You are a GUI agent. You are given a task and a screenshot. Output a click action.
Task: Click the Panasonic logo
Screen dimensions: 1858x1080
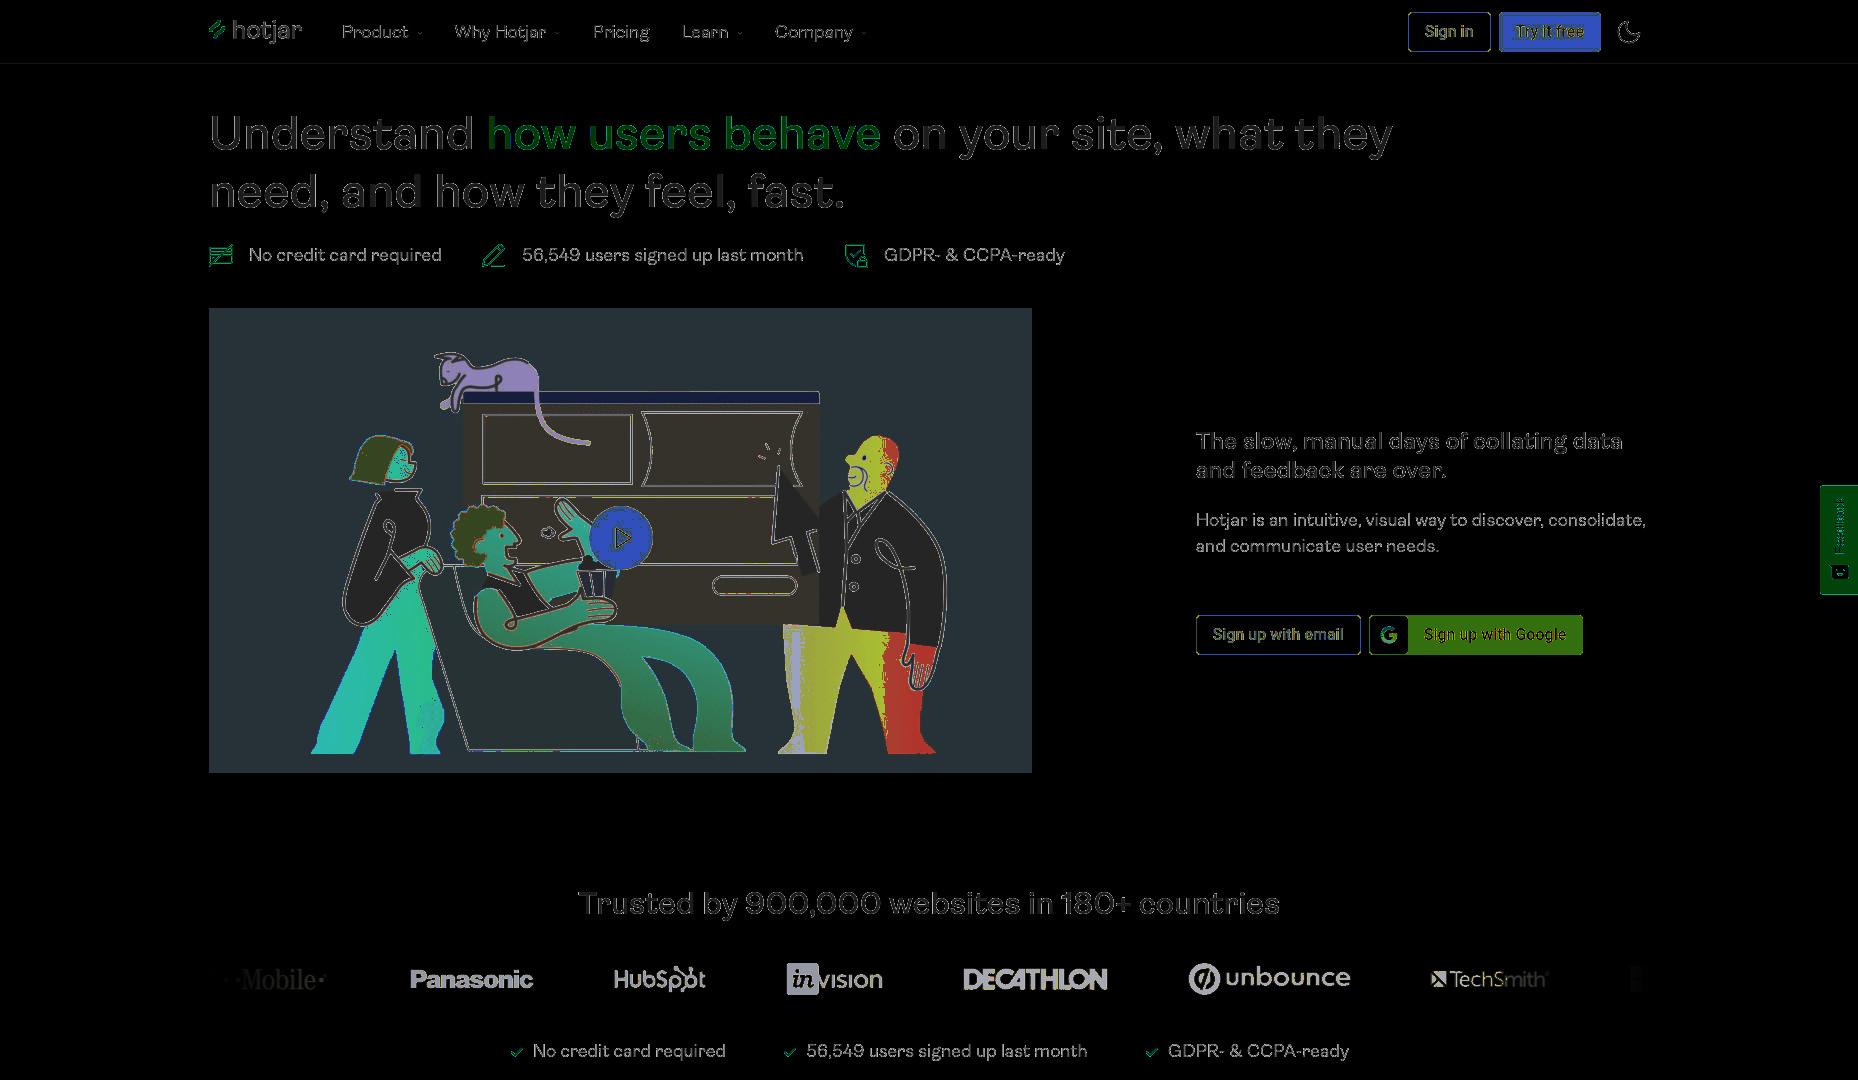[x=471, y=979]
